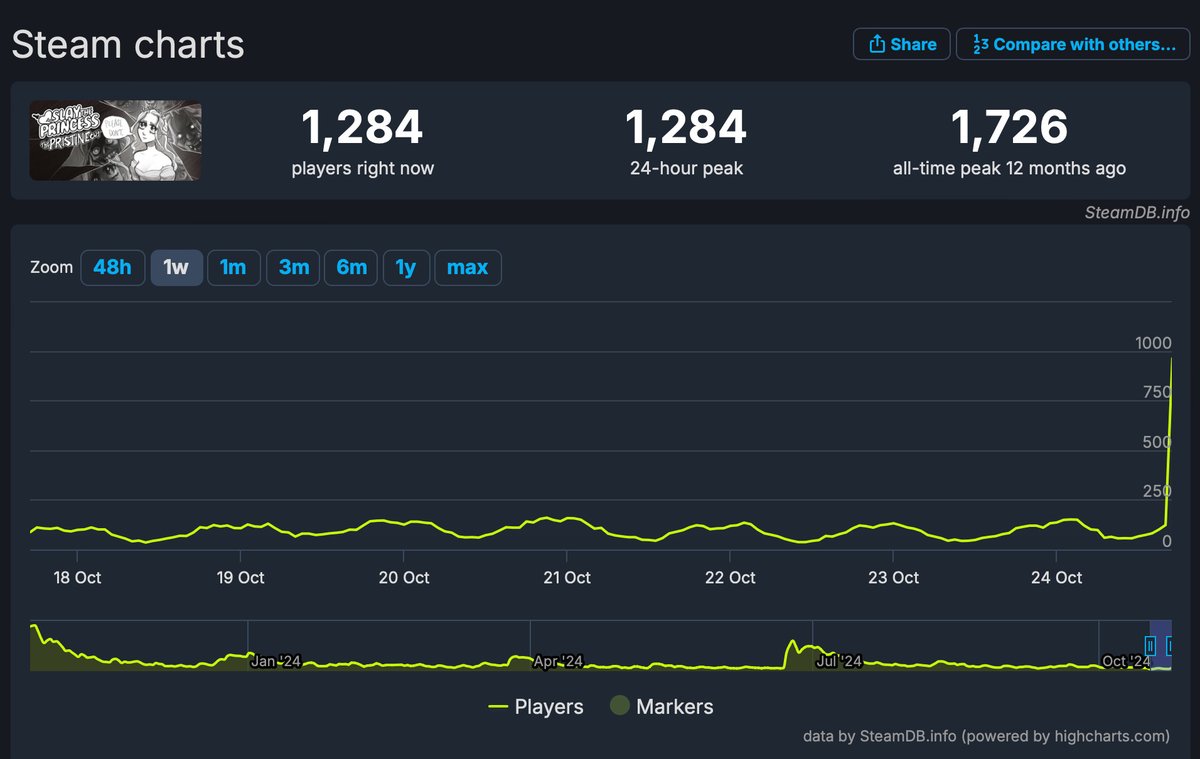1200x759 pixels.
Task: Switch zoom to 6m
Action: (352, 267)
